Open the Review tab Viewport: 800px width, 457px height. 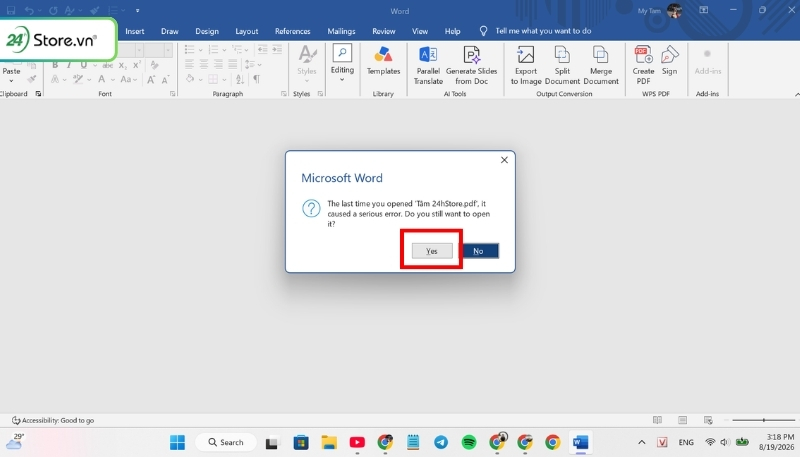[x=384, y=31]
